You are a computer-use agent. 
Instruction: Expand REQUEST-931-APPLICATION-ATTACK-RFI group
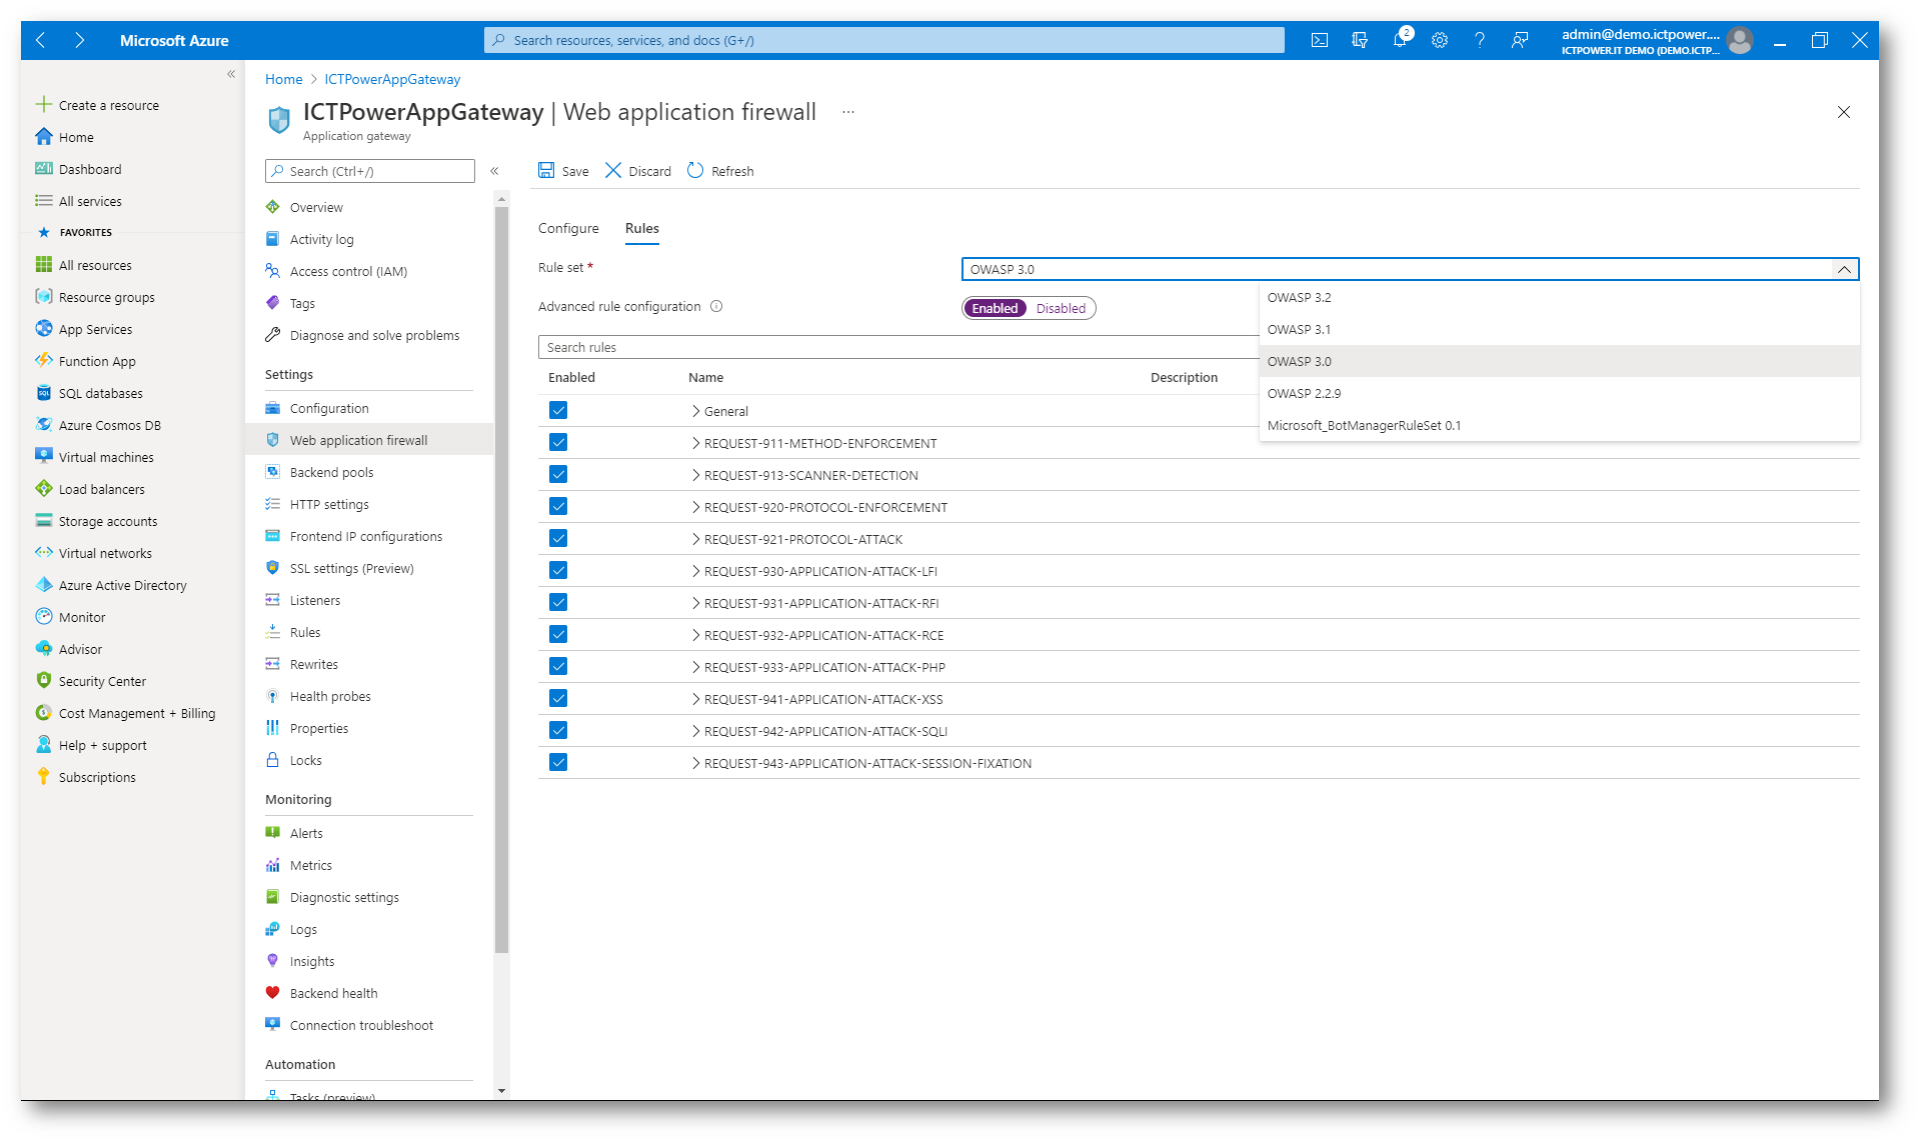point(695,603)
